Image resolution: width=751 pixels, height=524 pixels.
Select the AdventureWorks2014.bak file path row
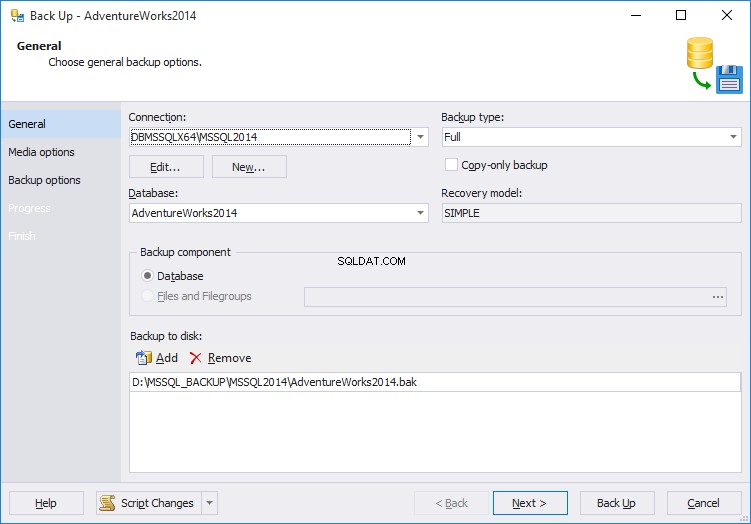coord(435,382)
